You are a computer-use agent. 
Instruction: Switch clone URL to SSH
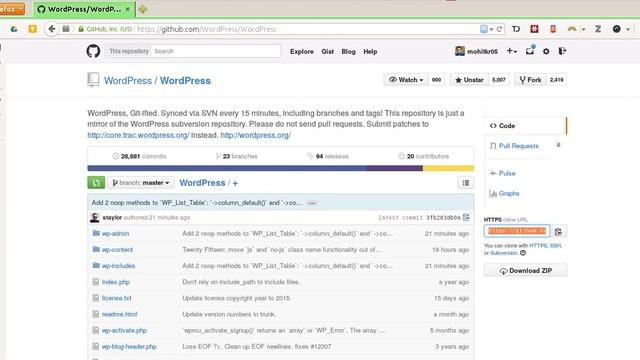coord(555,246)
